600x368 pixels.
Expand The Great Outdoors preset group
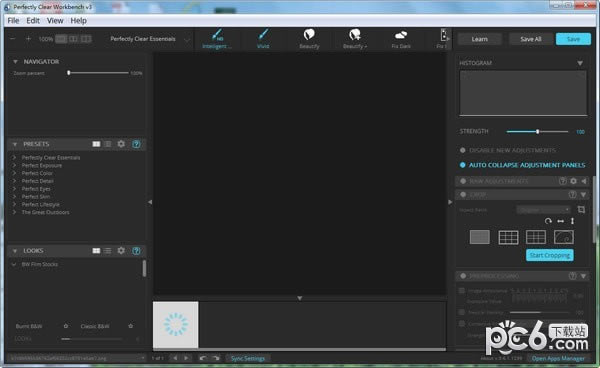coord(14,212)
